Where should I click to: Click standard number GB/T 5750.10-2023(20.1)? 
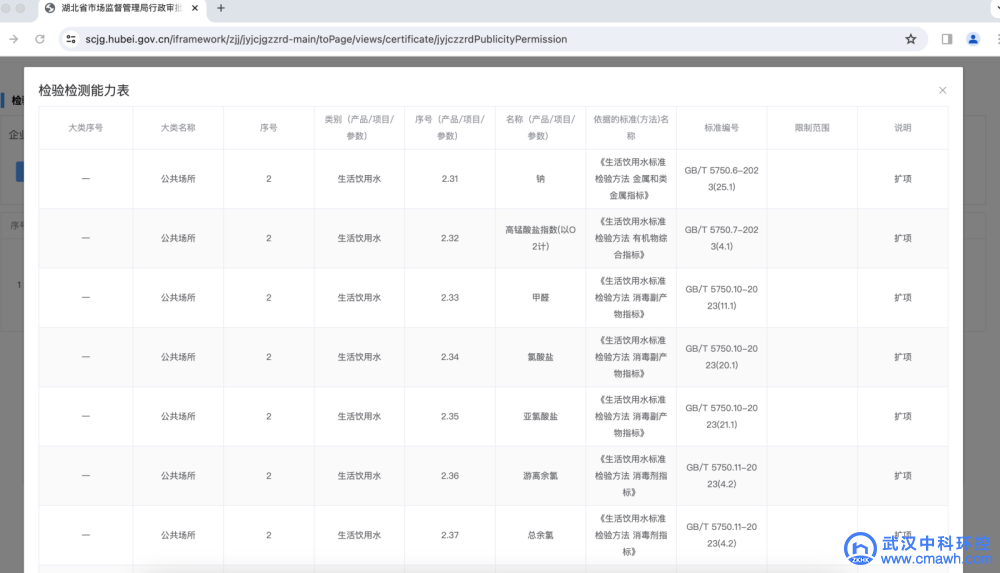pos(721,357)
